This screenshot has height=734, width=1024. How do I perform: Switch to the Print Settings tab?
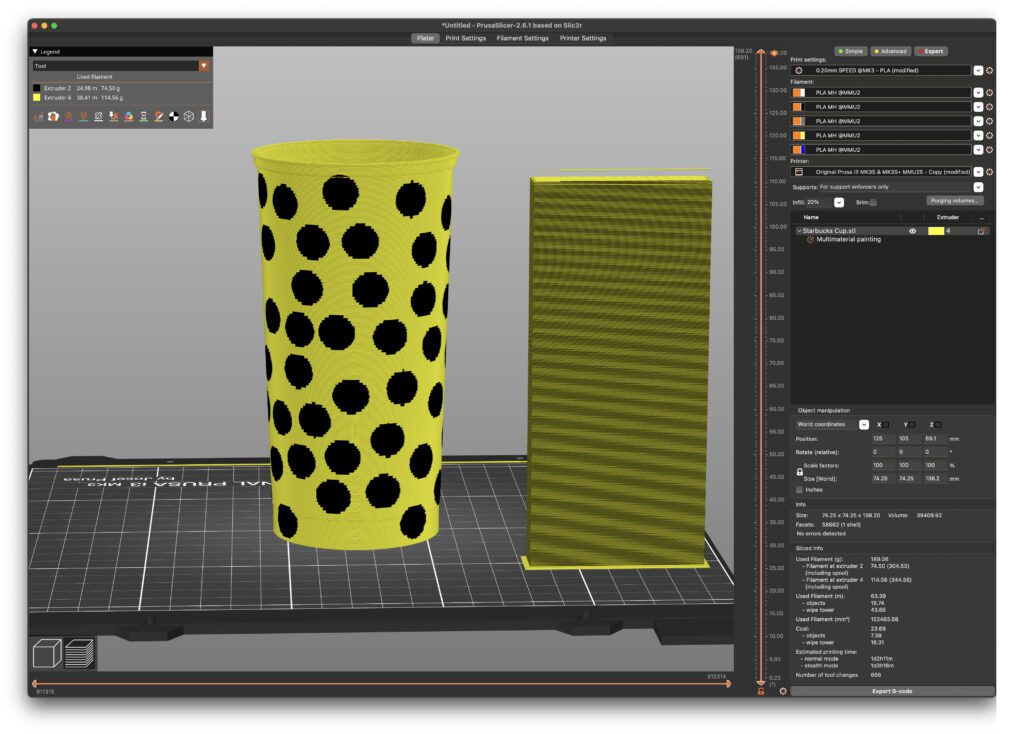pos(465,38)
